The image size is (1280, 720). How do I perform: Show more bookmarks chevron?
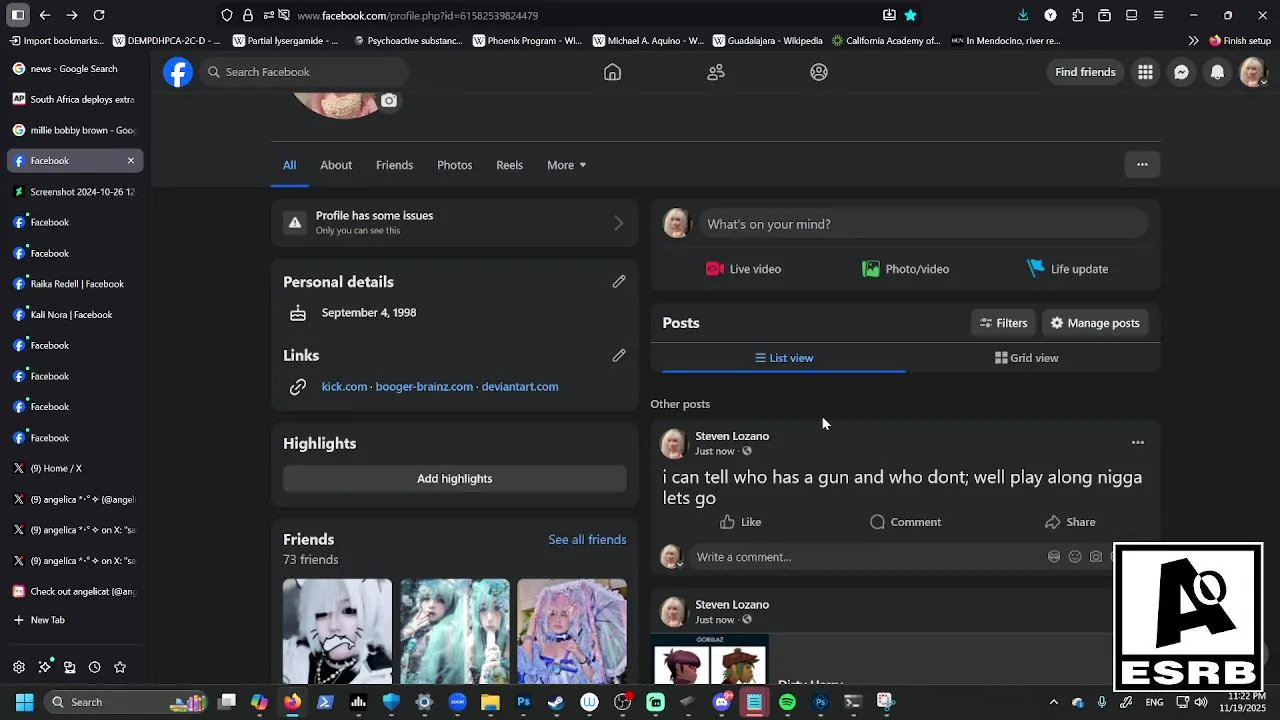pos(1193,41)
